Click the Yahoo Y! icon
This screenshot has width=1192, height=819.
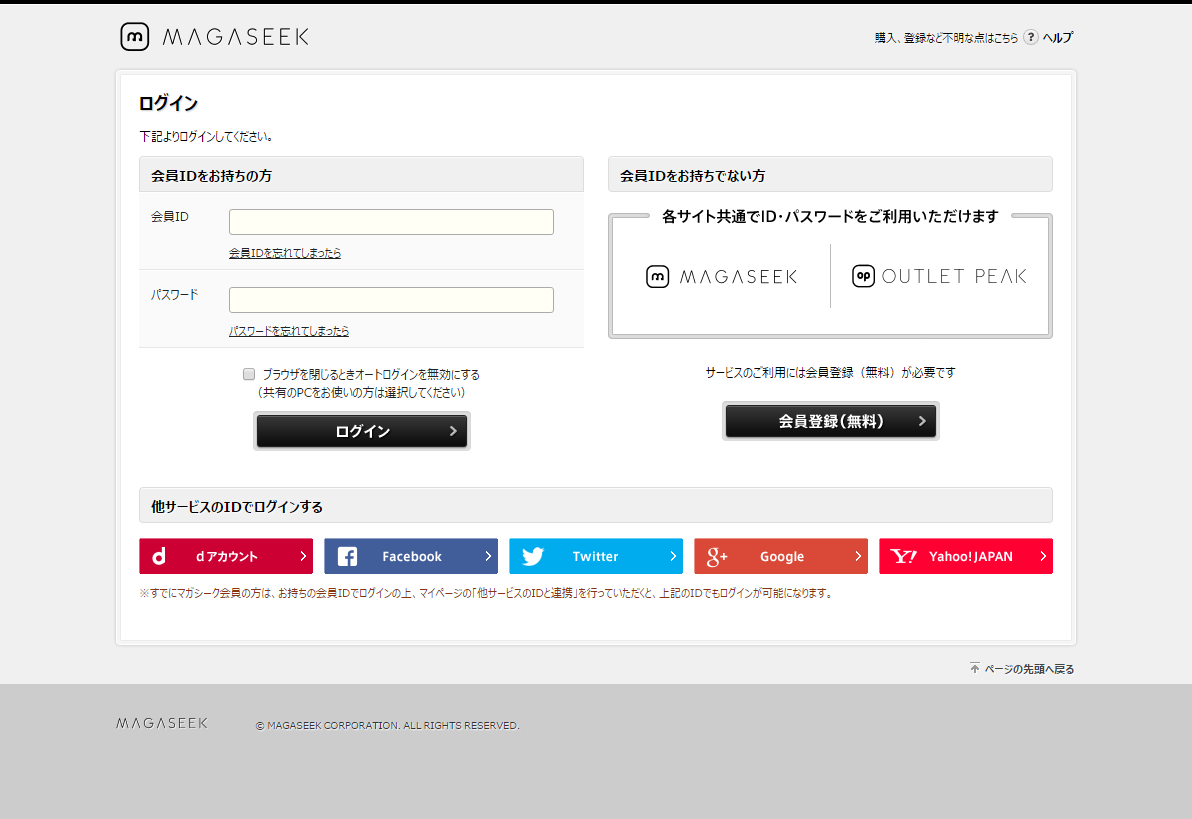904,557
